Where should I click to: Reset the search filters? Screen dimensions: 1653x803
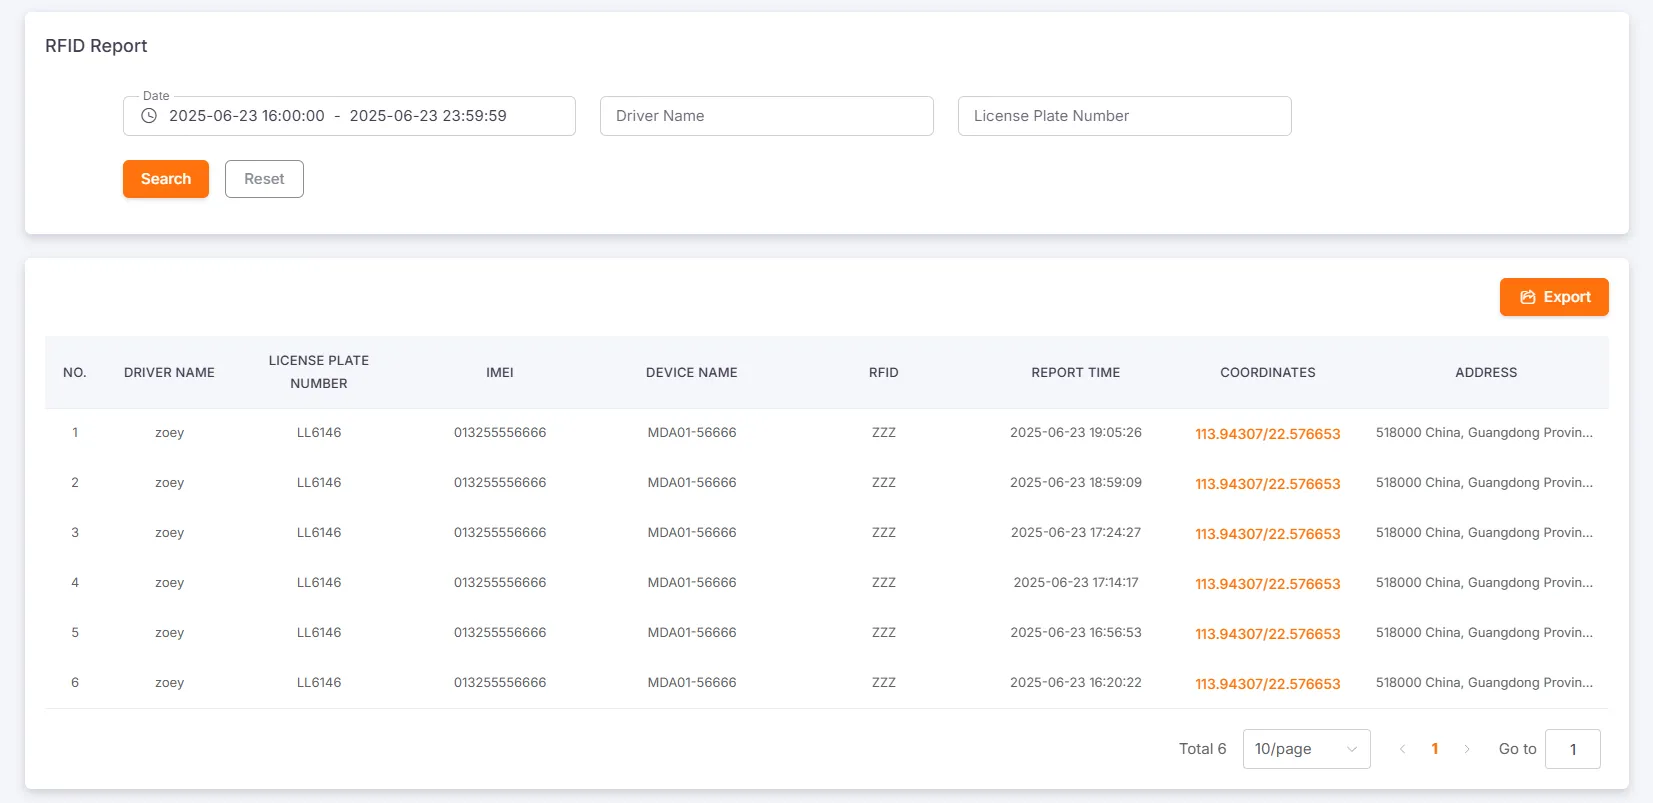click(264, 179)
